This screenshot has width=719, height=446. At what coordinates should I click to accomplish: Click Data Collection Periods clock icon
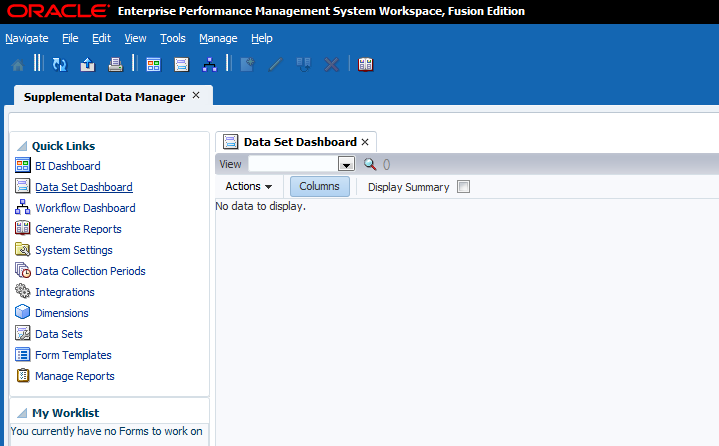22,270
